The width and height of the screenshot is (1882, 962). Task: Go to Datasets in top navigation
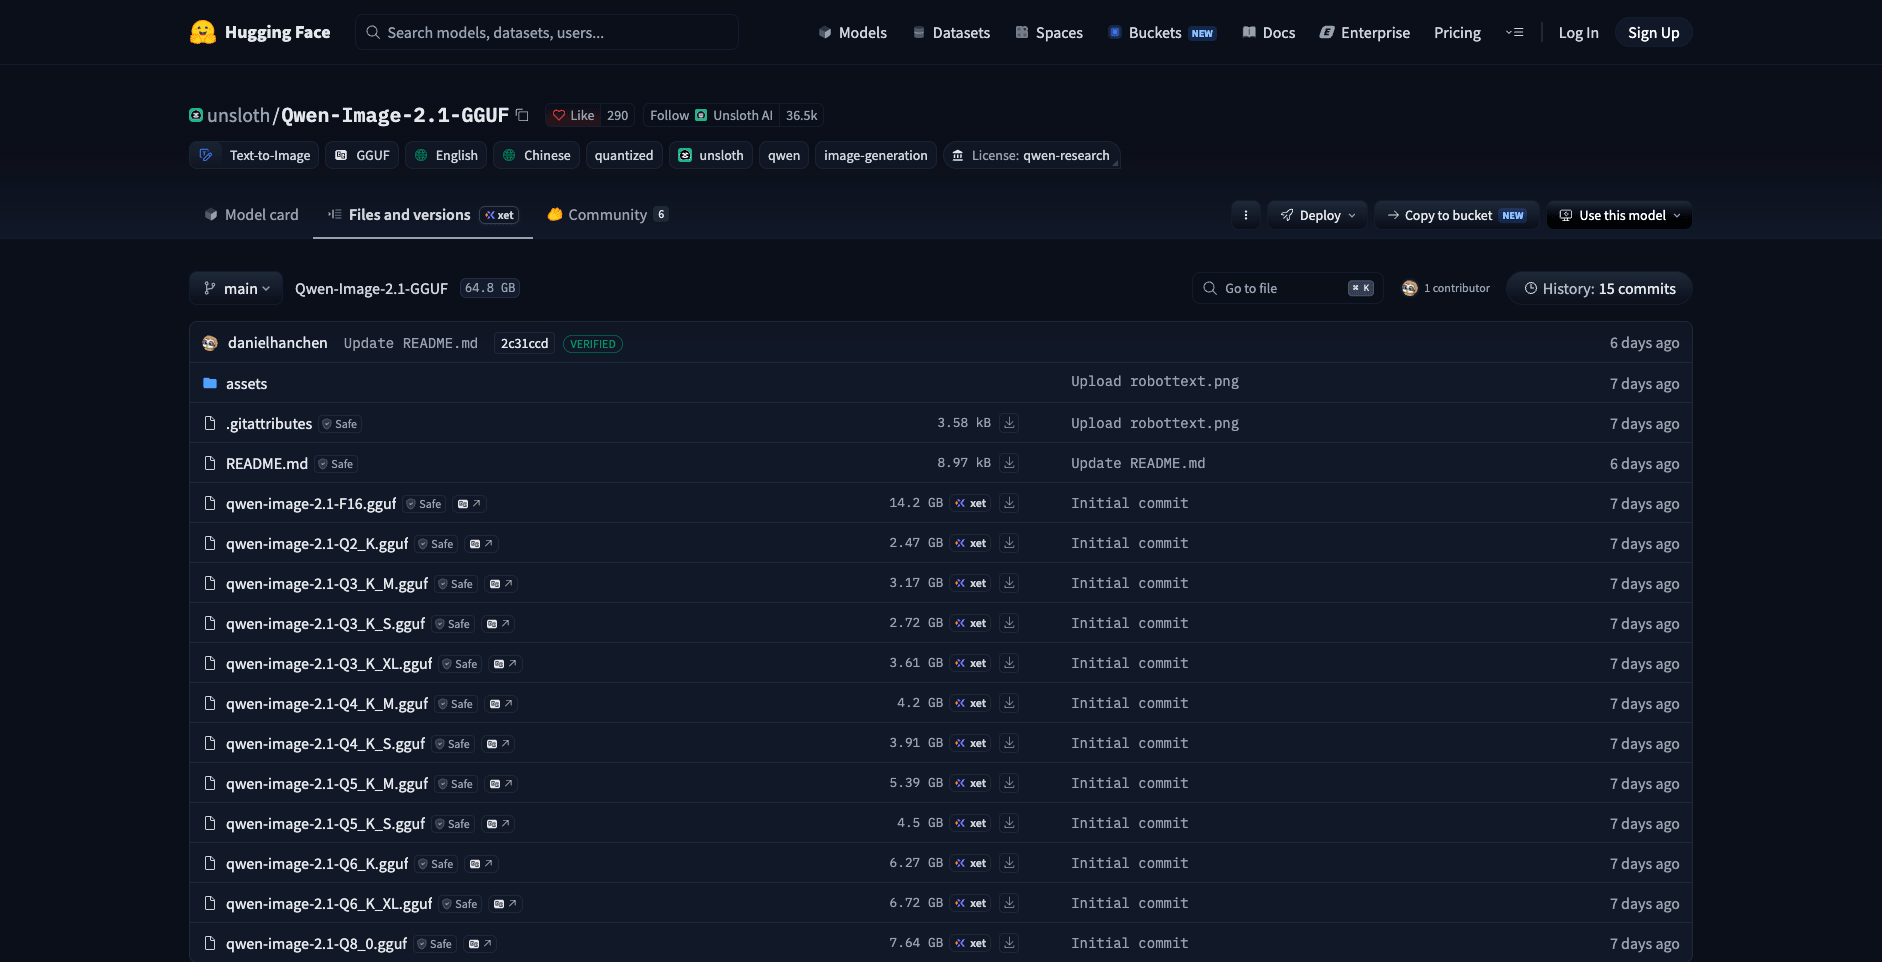point(951,33)
